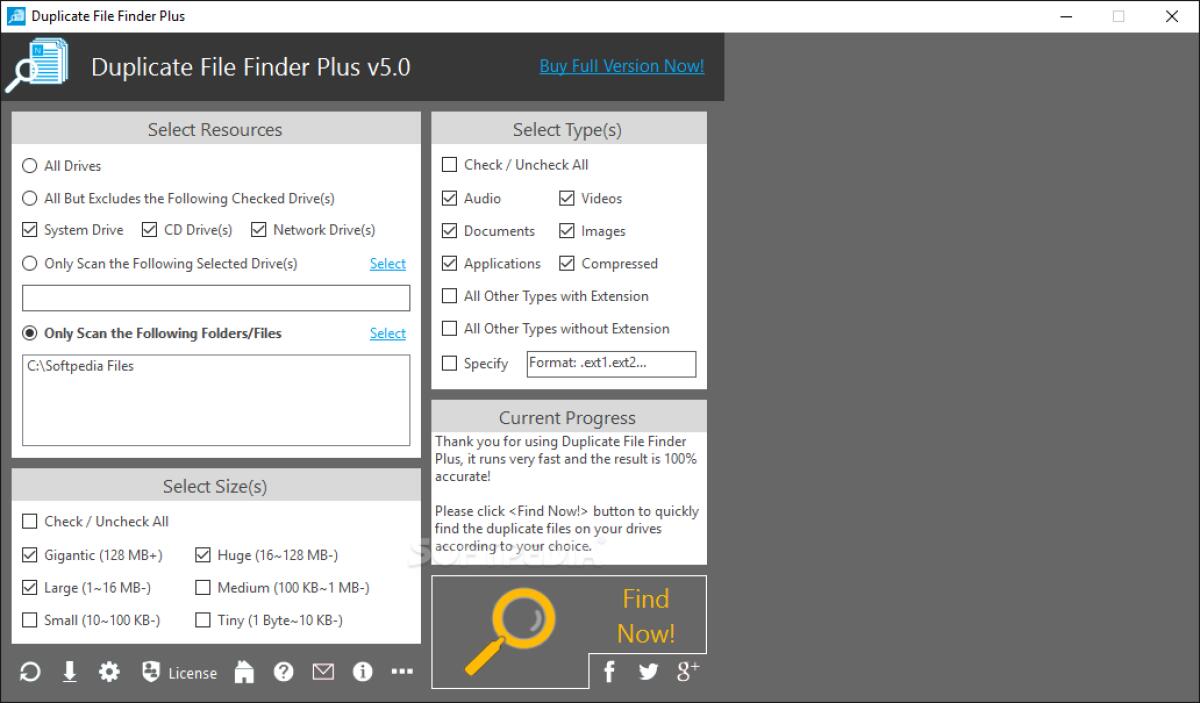Open the License shield button
The height and width of the screenshot is (703, 1200).
click(179, 672)
